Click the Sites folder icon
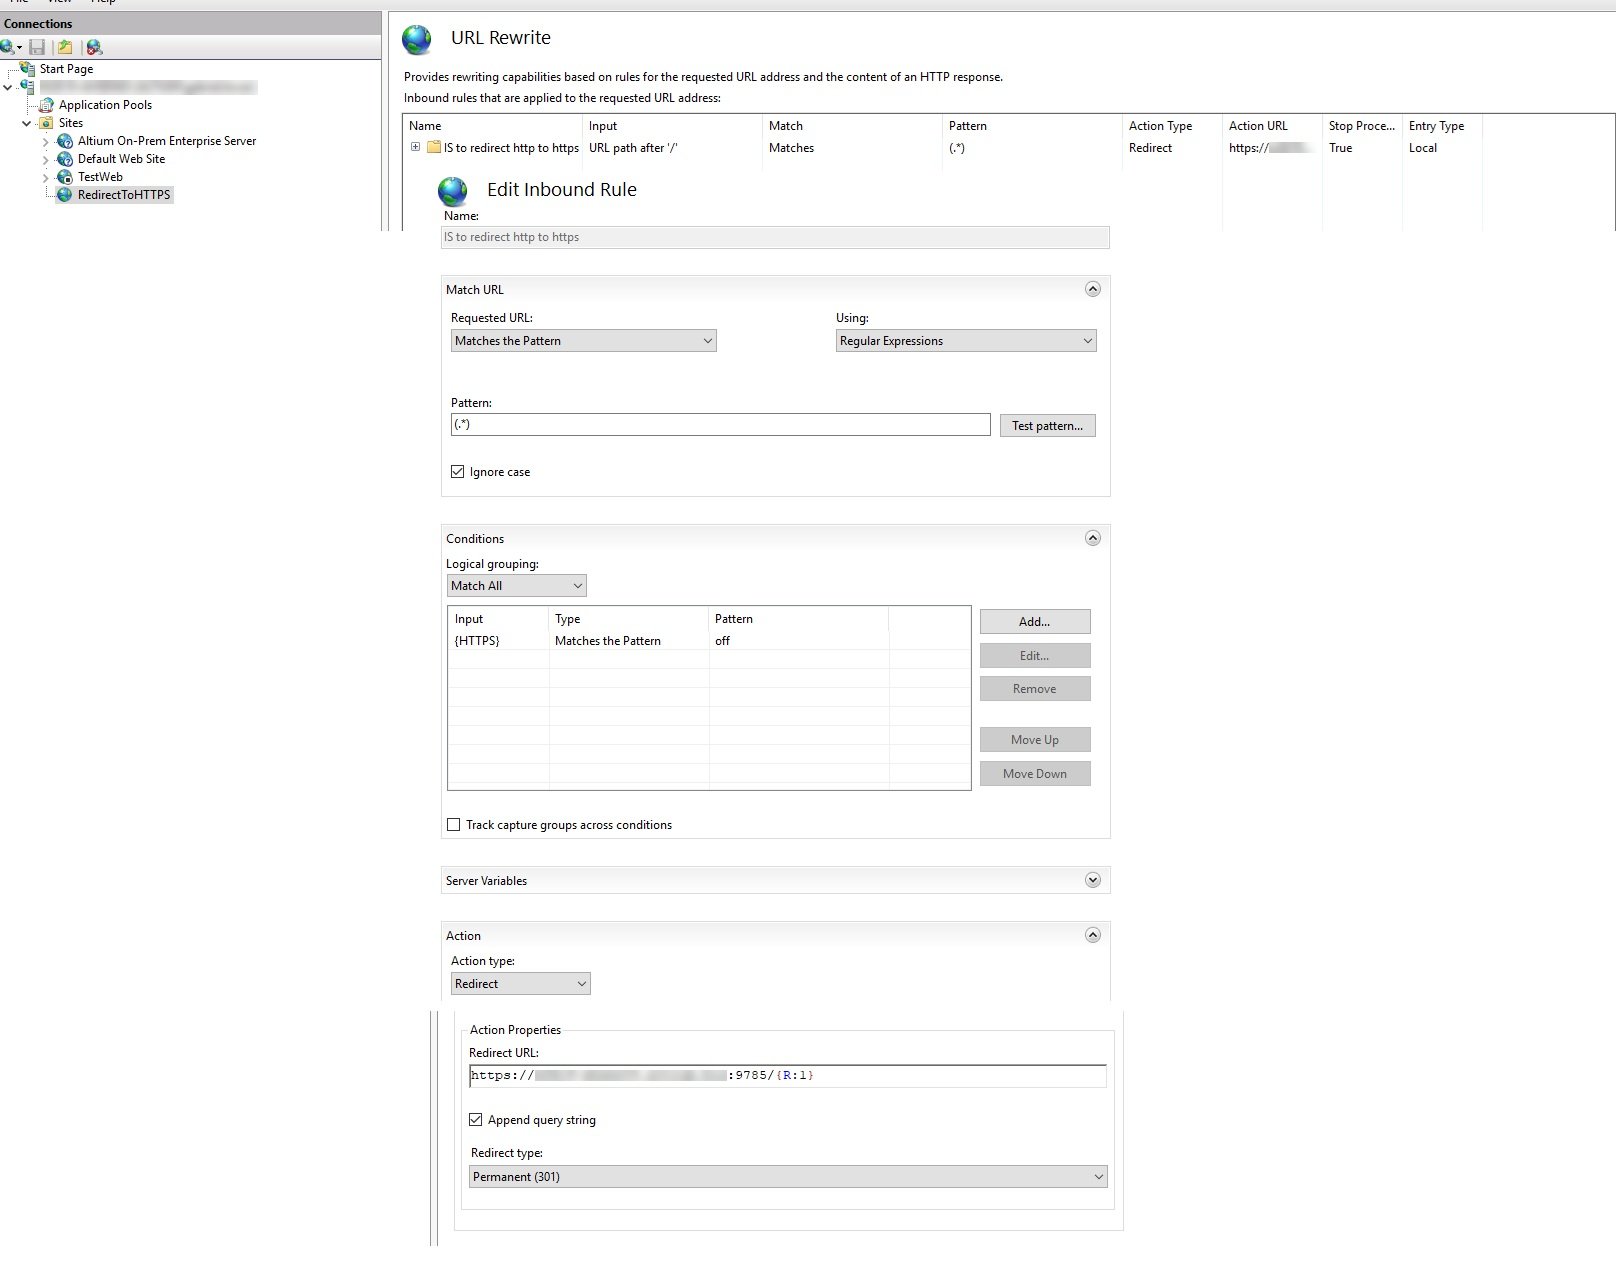The width and height of the screenshot is (1616, 1261). point(46,123)
